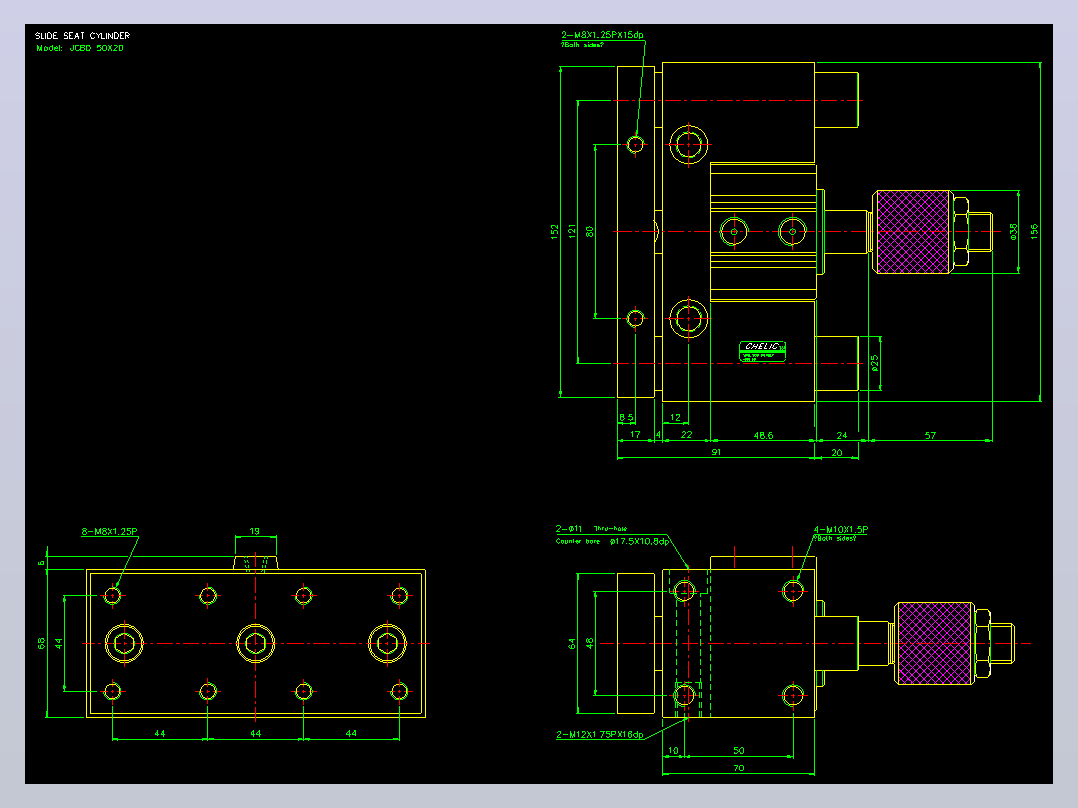This screenshot has height=808, width=1078.
Task: Click the "2-M12X1.75PX16dp" callout text
Action: click(600, 734)
